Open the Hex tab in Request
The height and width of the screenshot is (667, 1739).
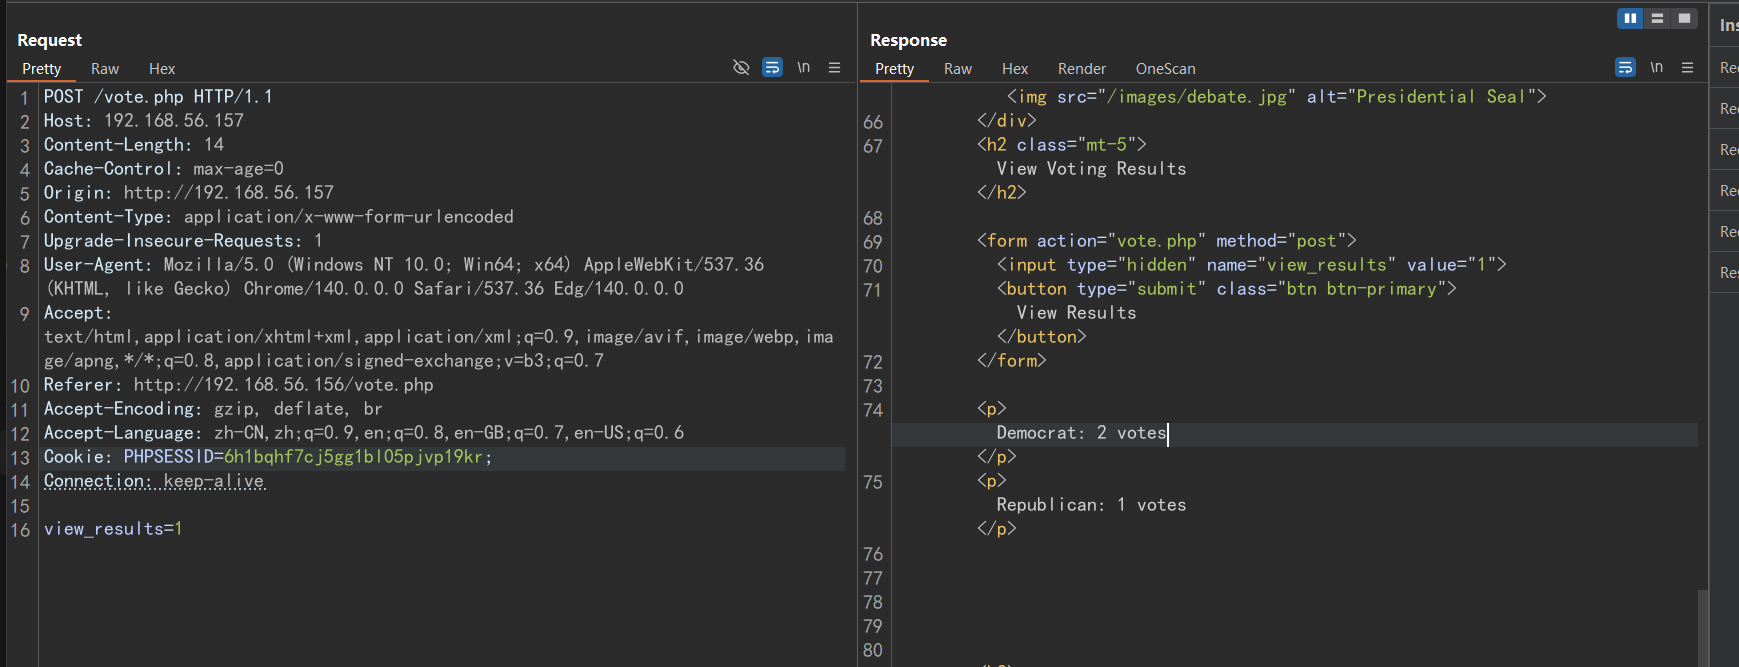click(x=162, y=69)
